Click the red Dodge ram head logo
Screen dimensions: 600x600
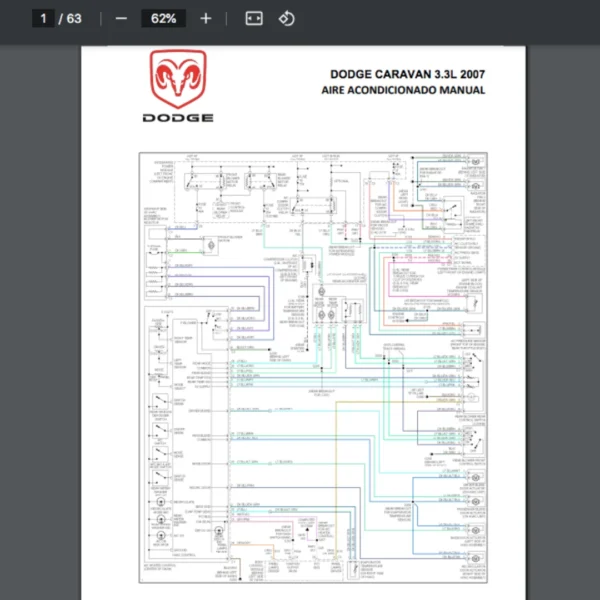[x=177, y=80]
